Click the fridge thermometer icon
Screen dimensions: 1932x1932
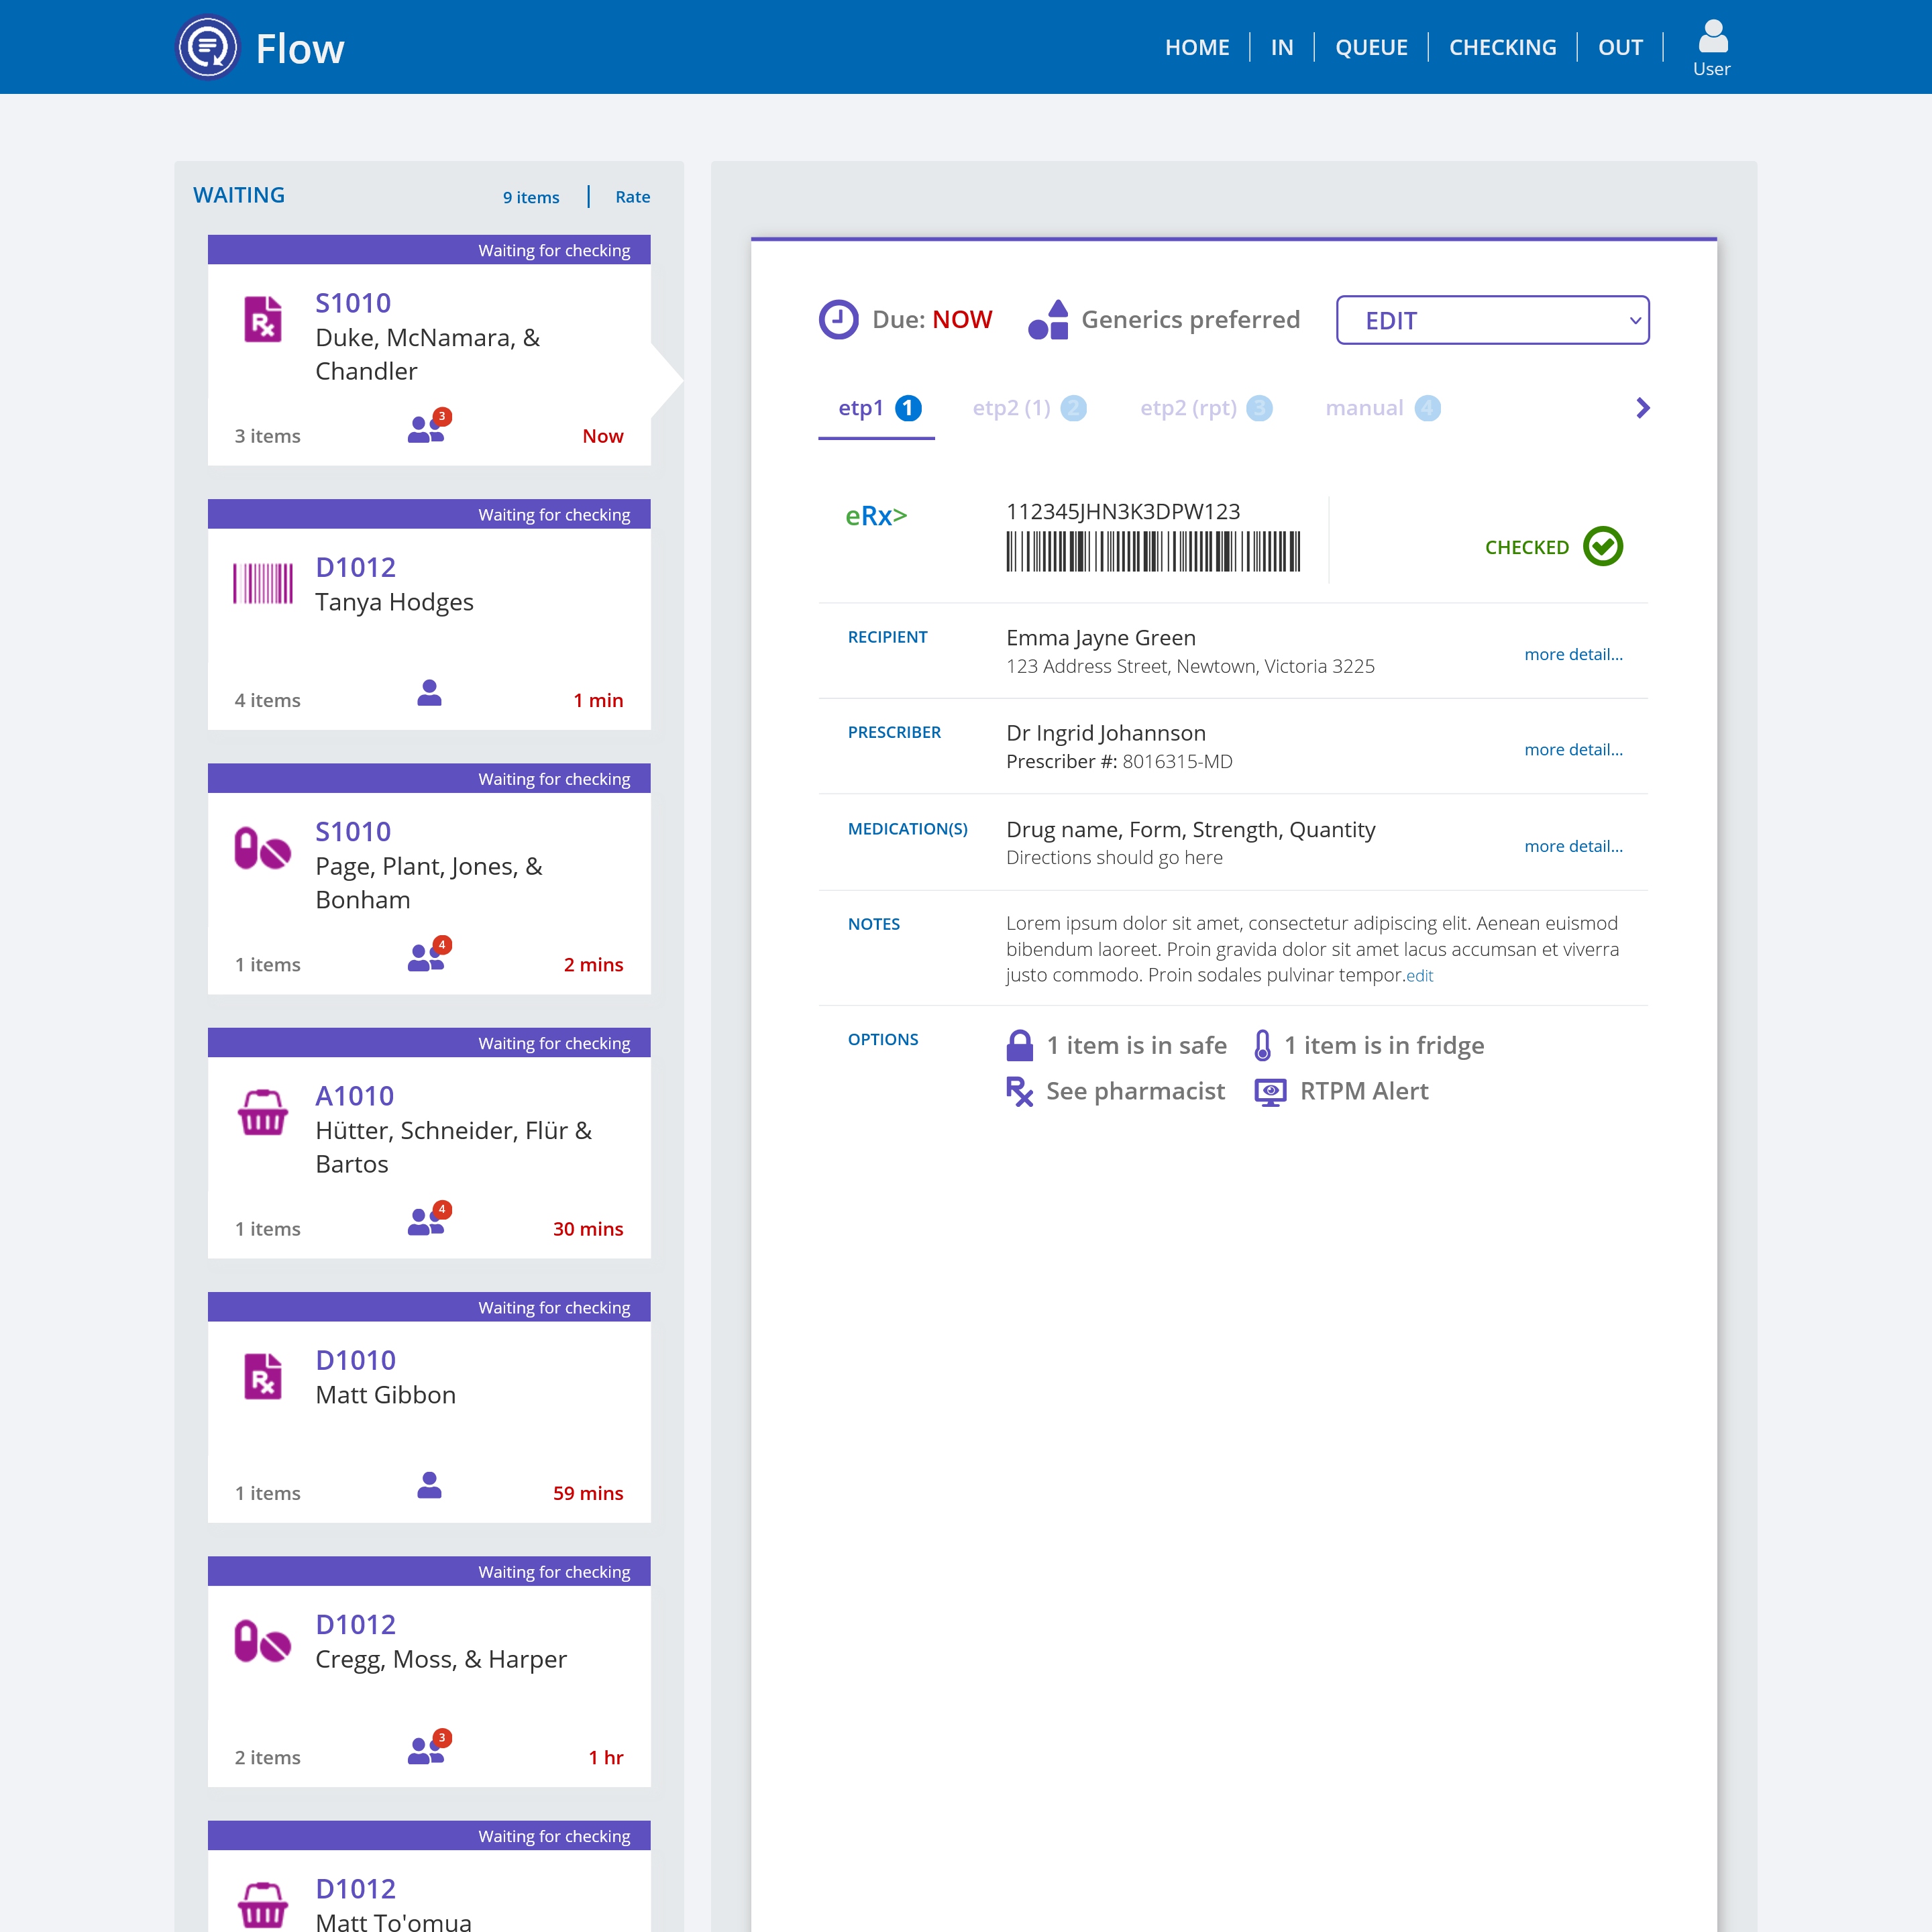point(1263,1045)
